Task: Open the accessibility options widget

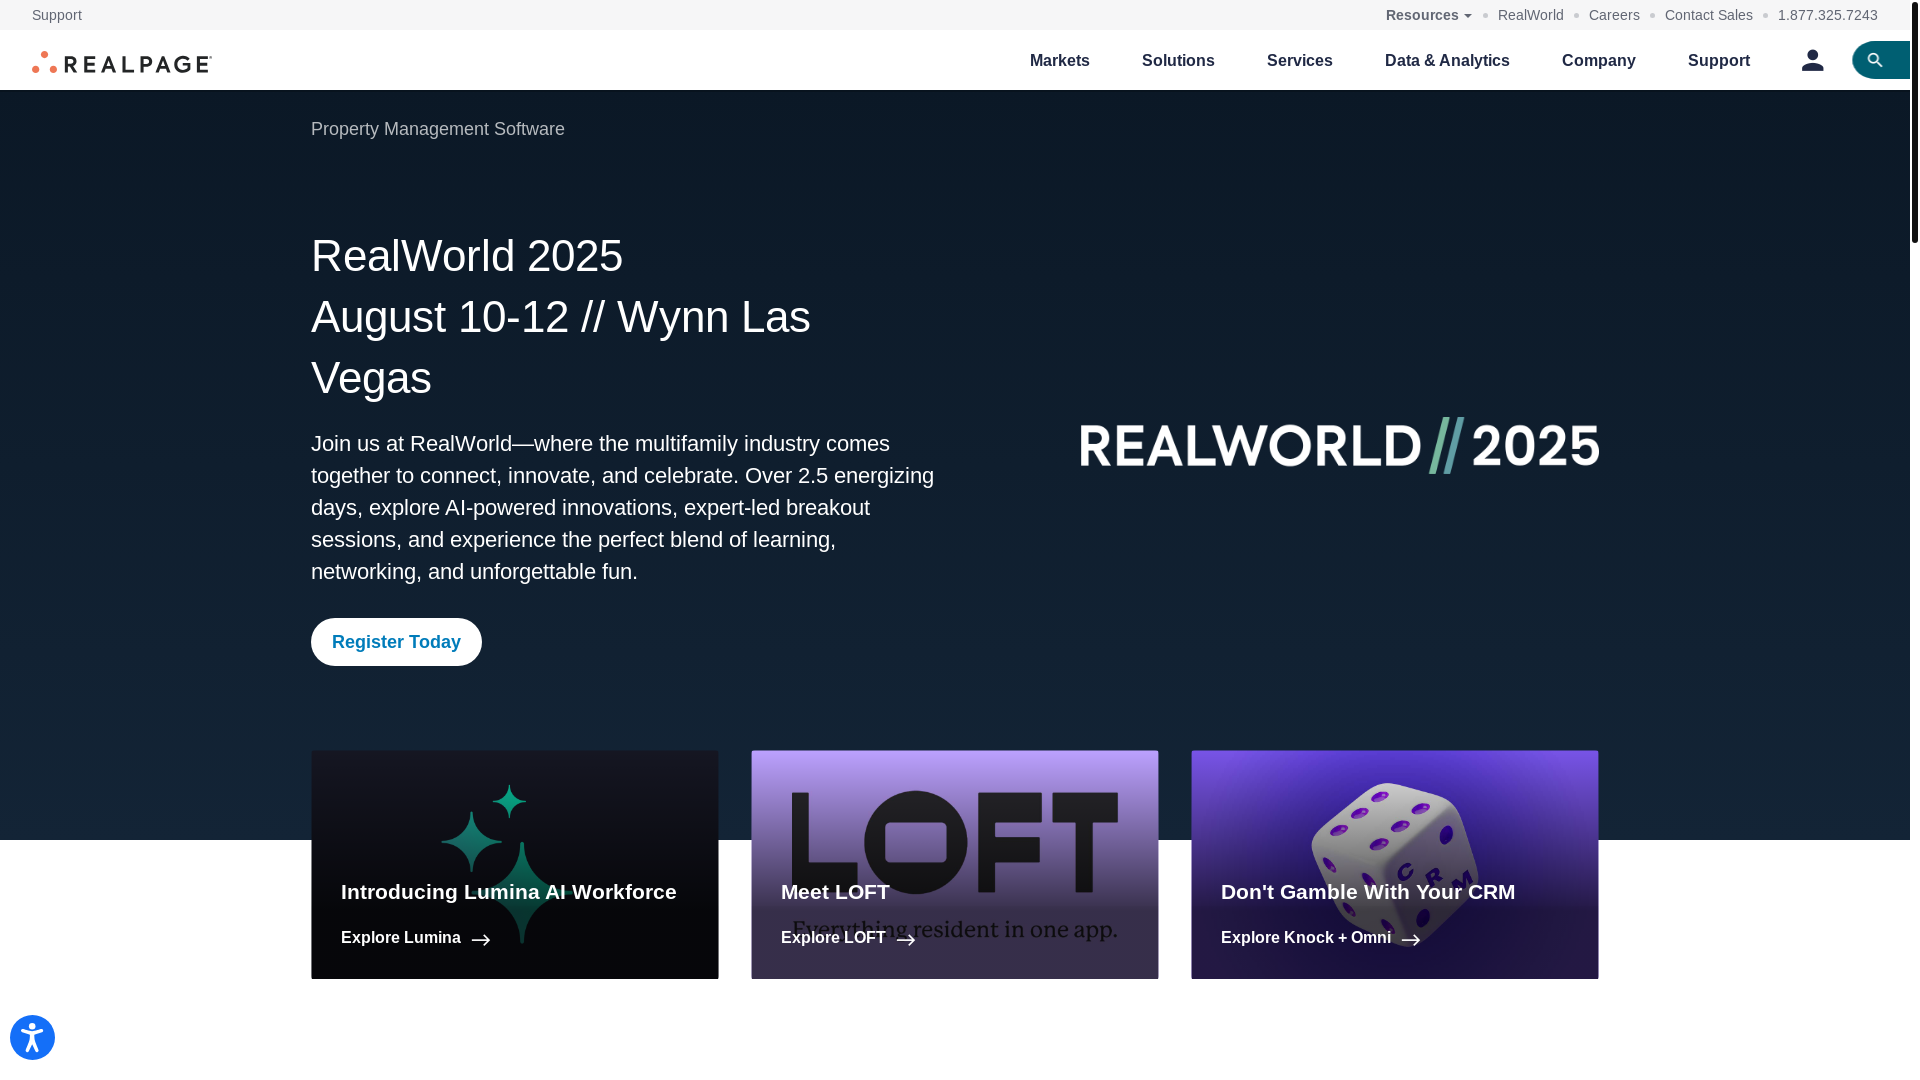Action: 32,1037
